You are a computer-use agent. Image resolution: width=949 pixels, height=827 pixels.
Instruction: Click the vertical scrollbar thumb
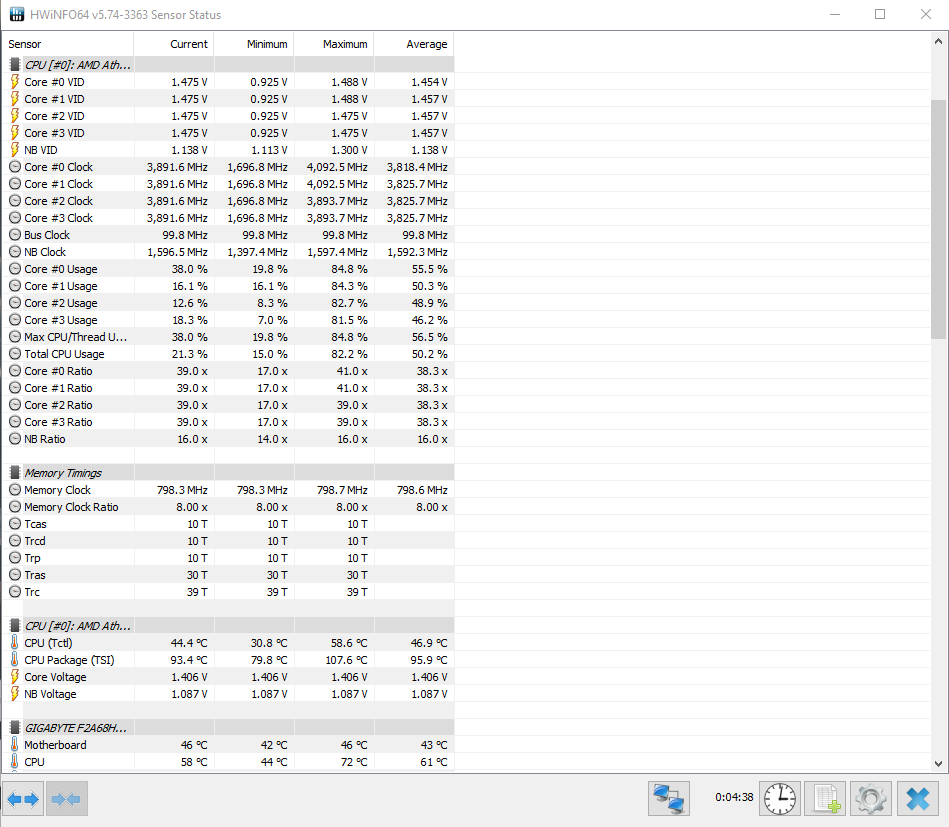[x=938, y=219]
